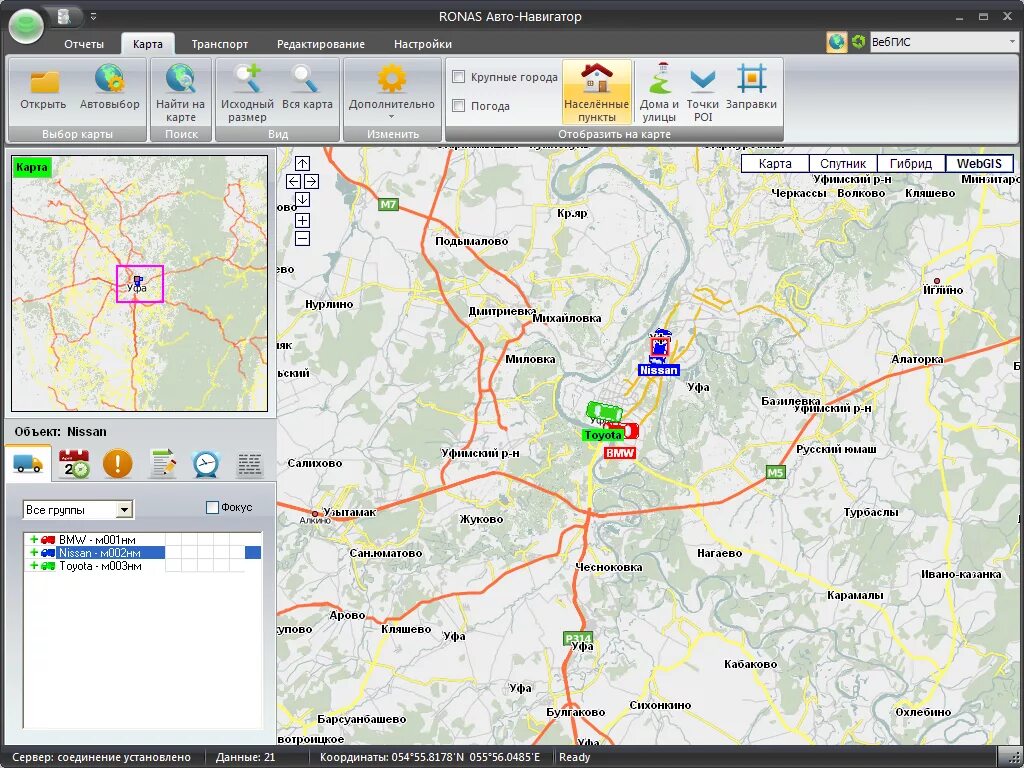Screen dimensions: 1024x768
Task: Click the quick access database icon in title bar
Action: (x=64, y=16)
